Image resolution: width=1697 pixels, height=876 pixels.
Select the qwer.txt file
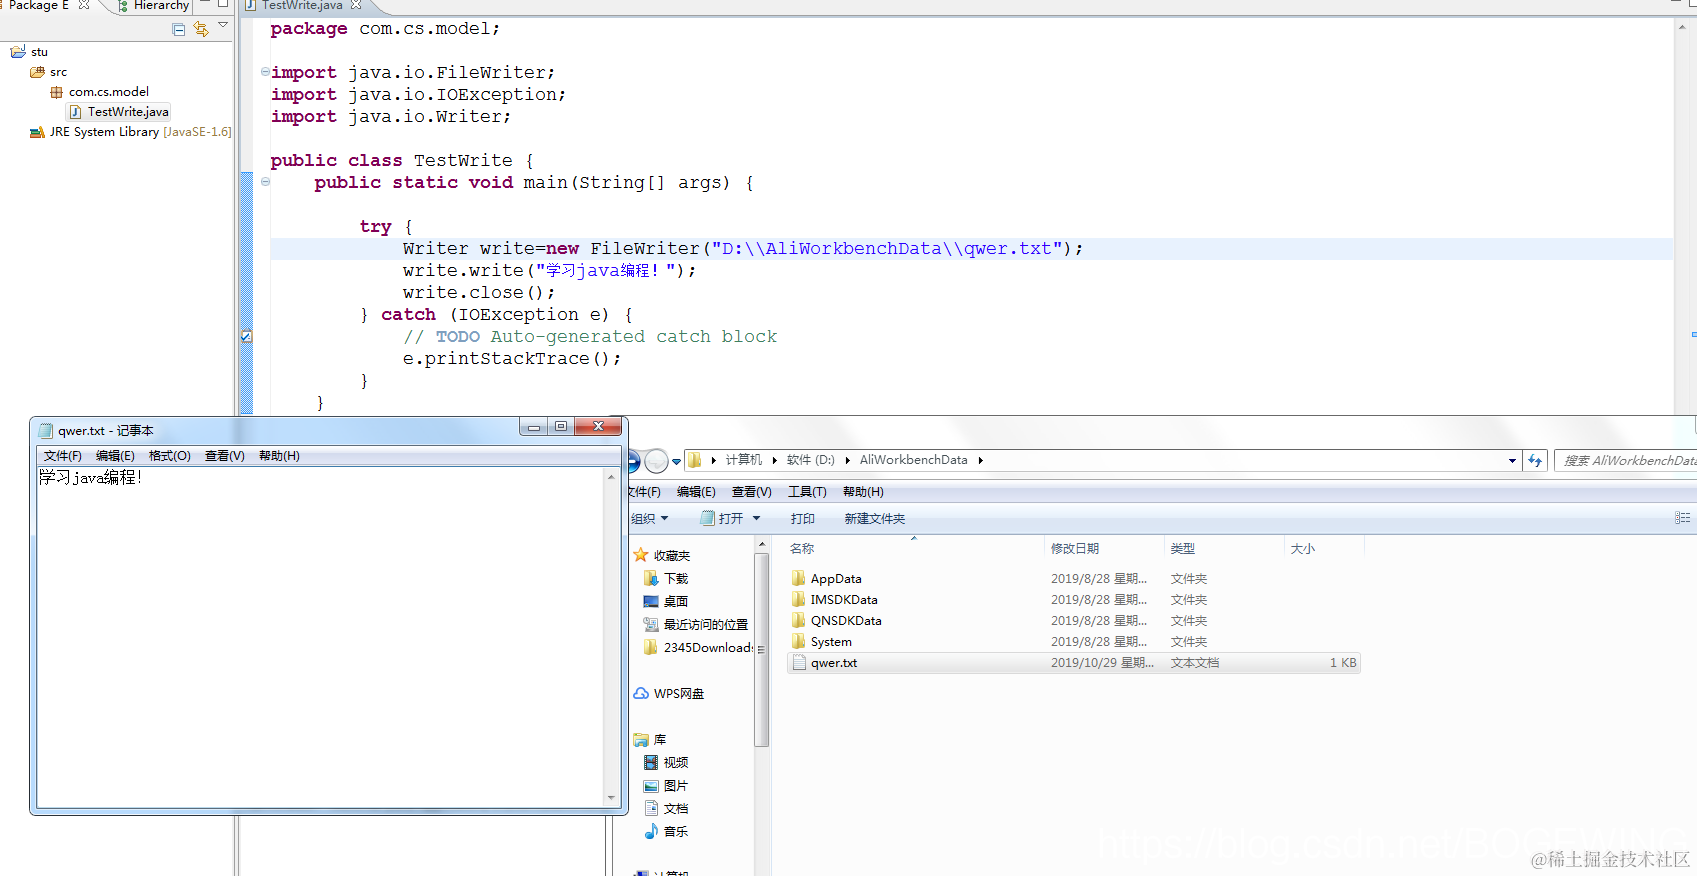(x=1072, y=663)
